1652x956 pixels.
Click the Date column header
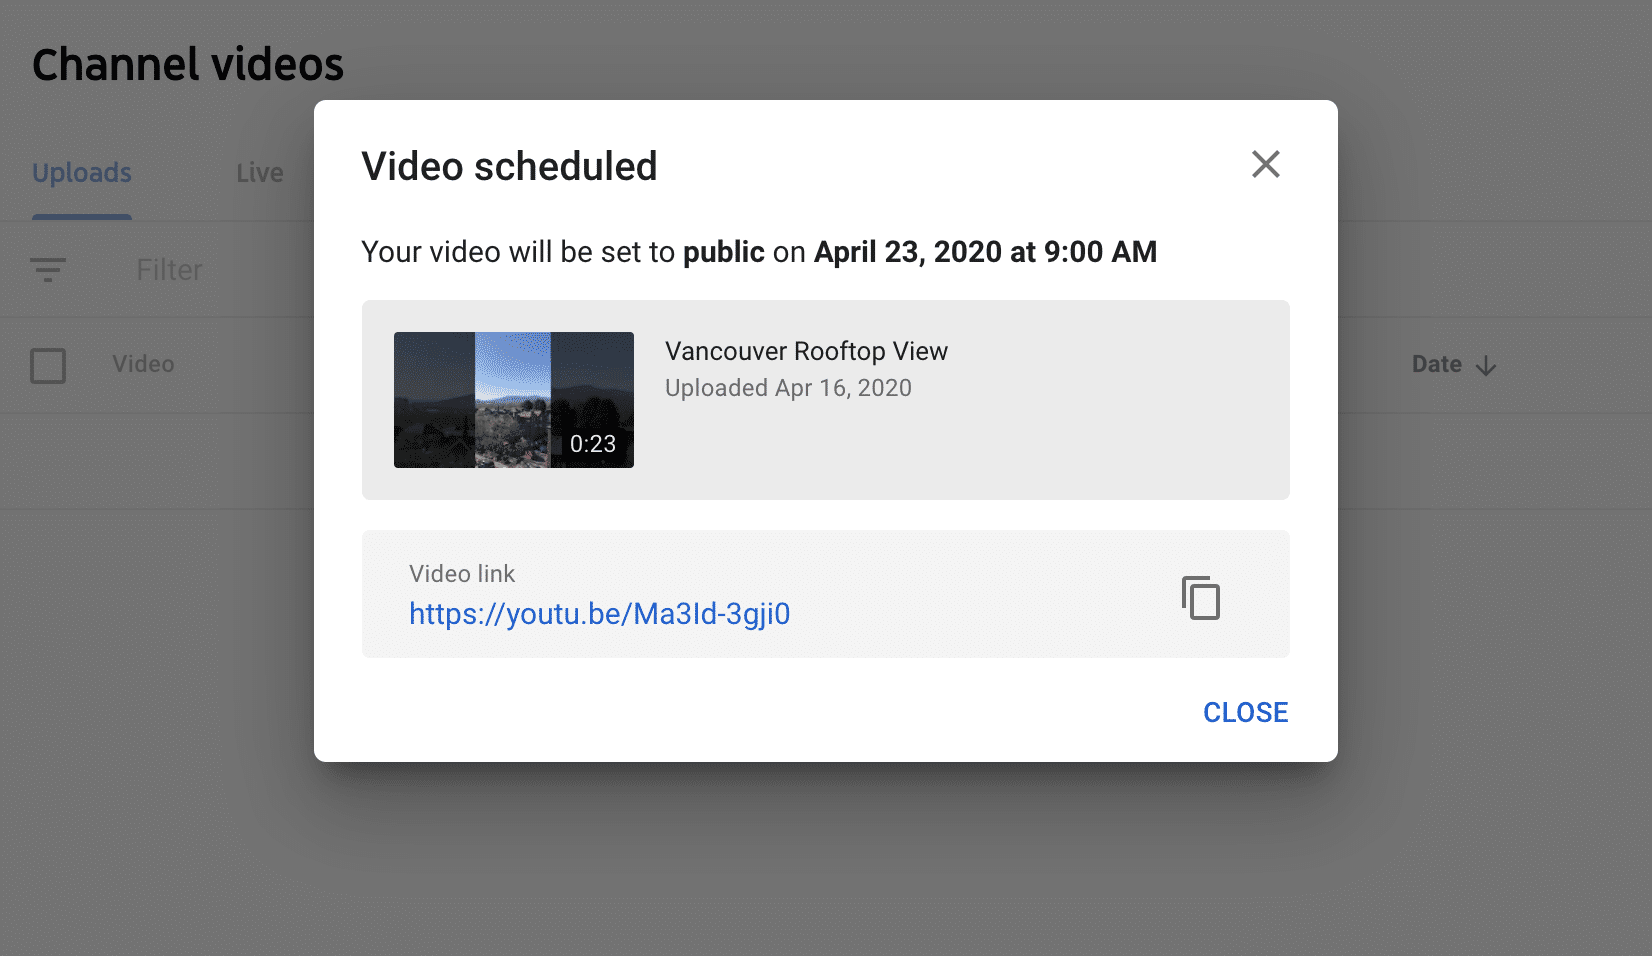tap(1436, 364)
